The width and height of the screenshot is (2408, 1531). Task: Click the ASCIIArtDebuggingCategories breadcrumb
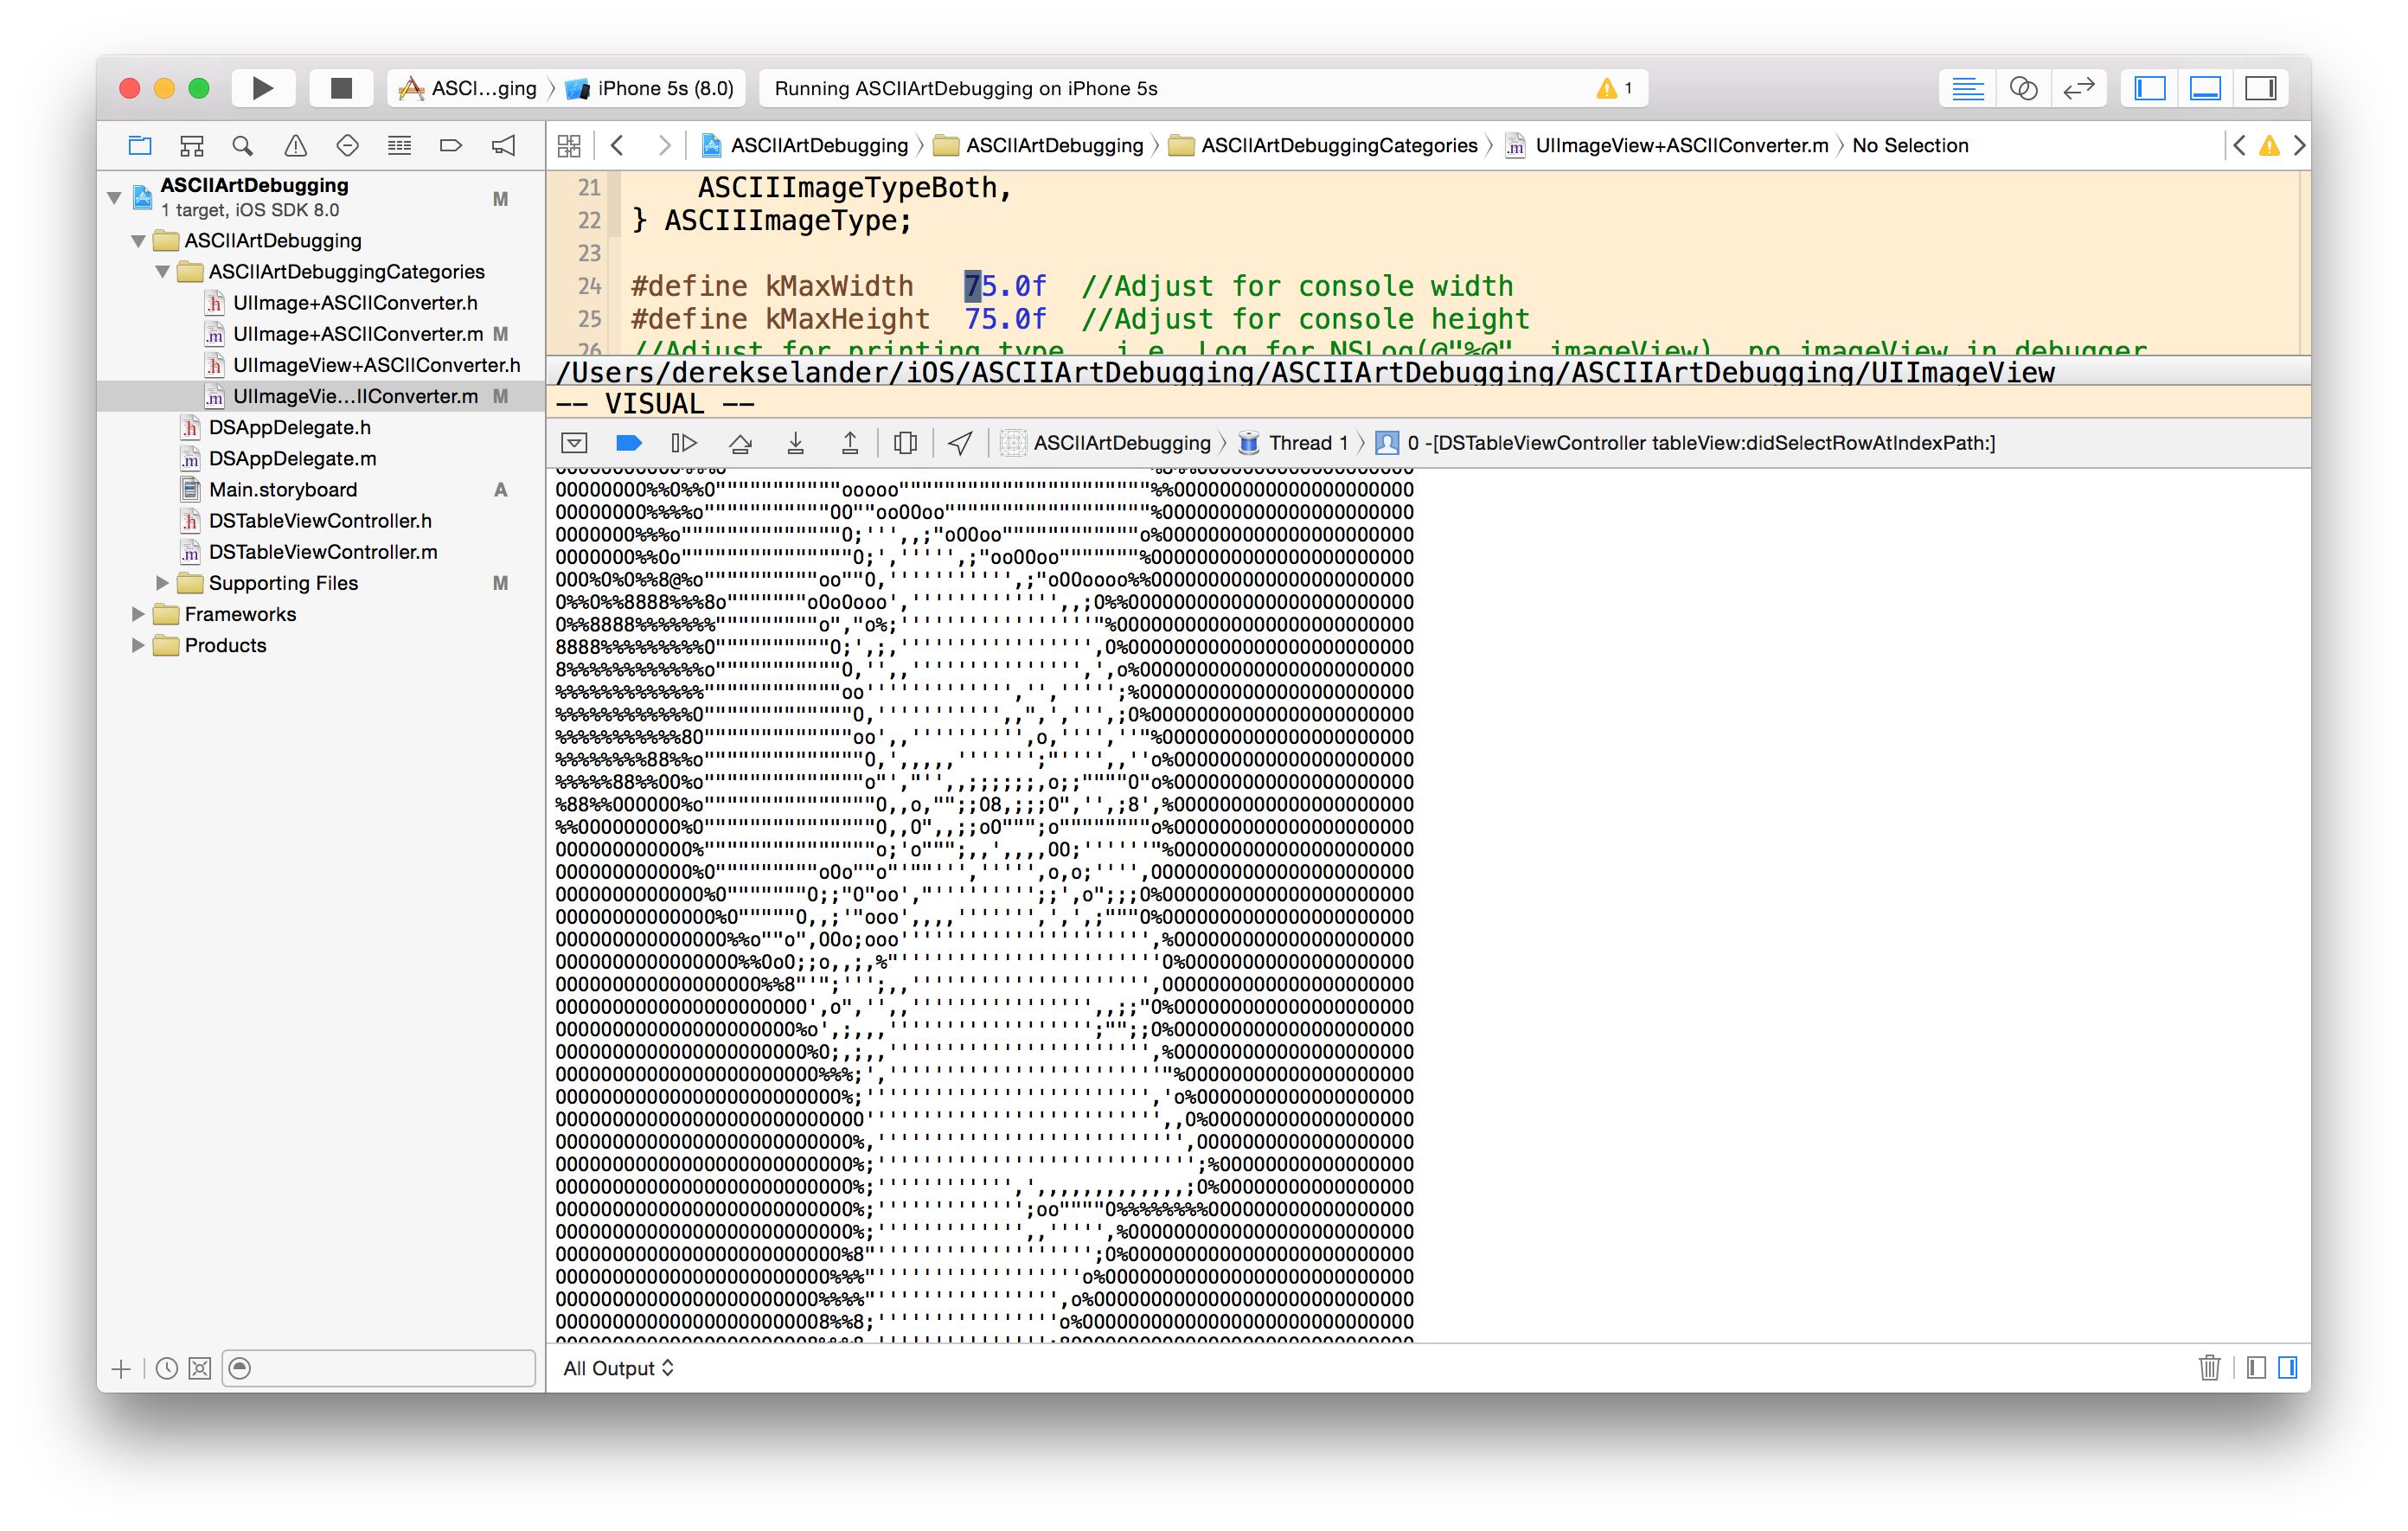[1338, 146]
